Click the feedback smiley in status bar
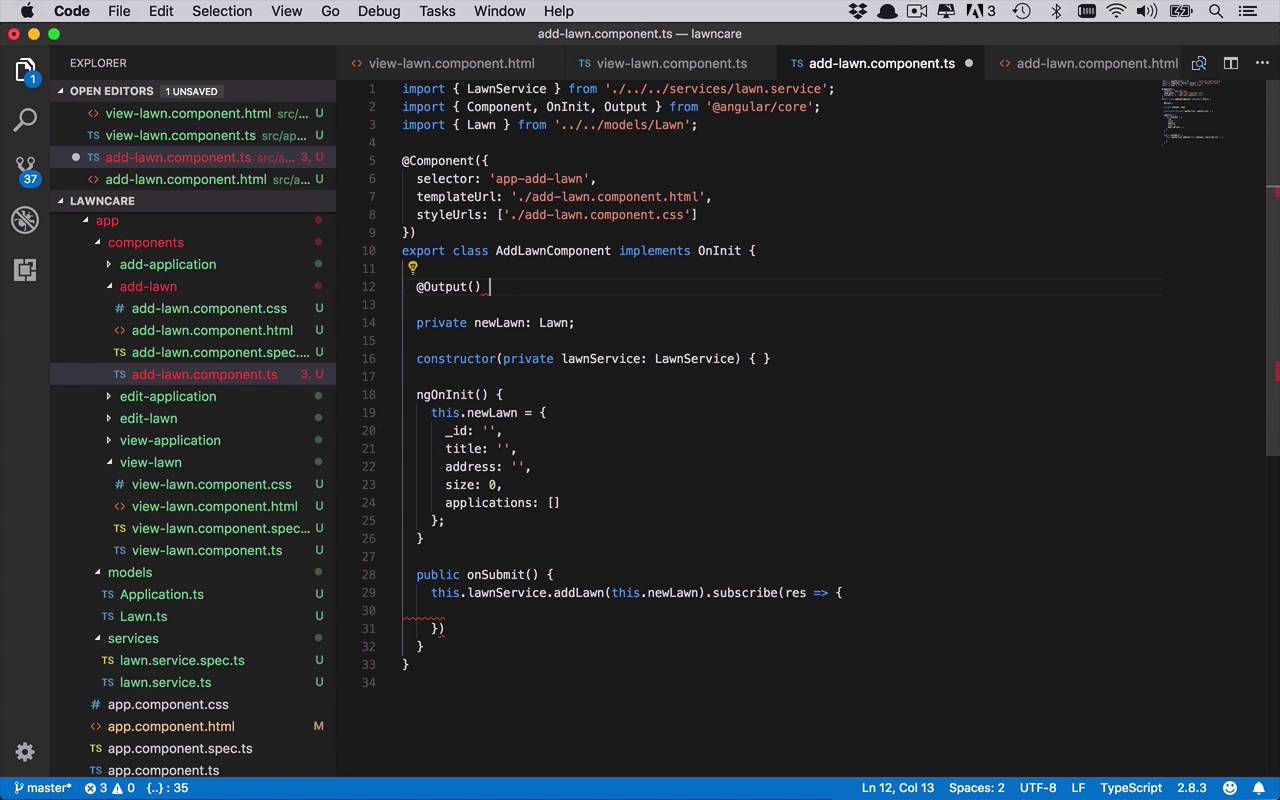The image size is (1280, 800). click(x=1230, y=788)
